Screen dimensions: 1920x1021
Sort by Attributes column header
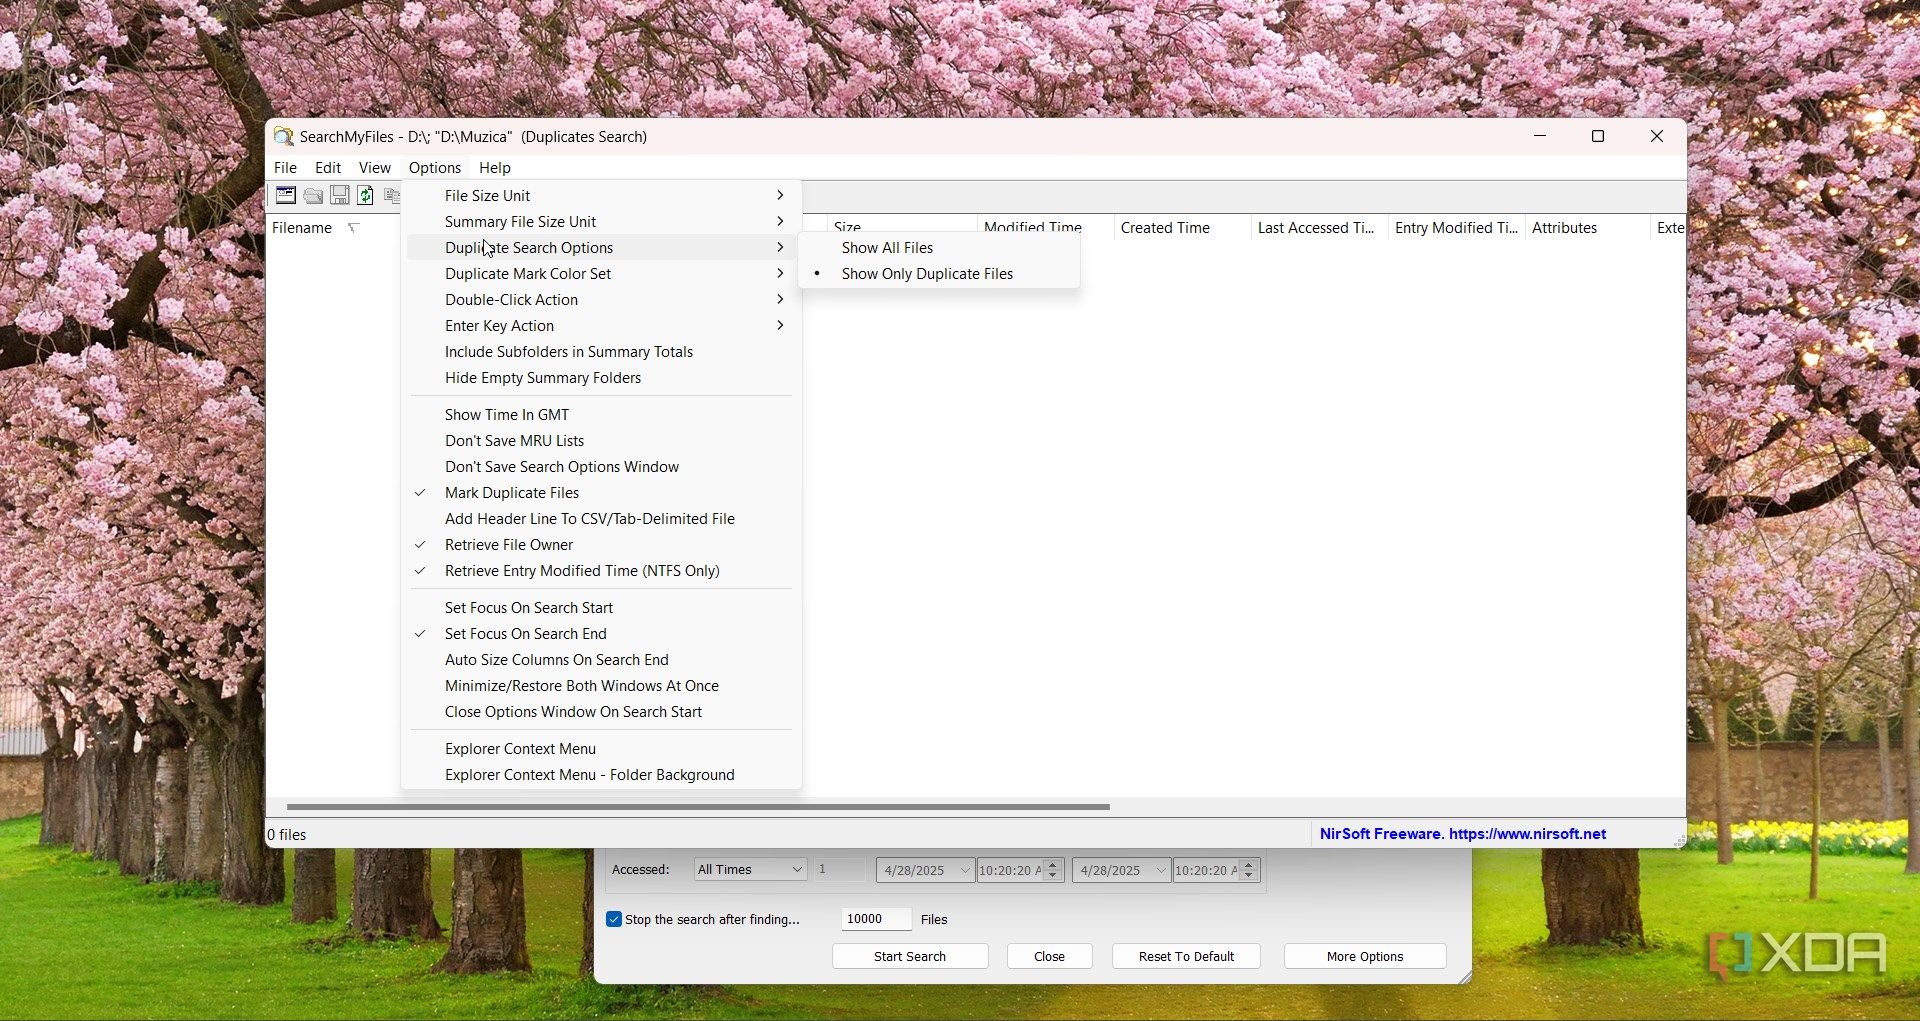coord(1587,228)
